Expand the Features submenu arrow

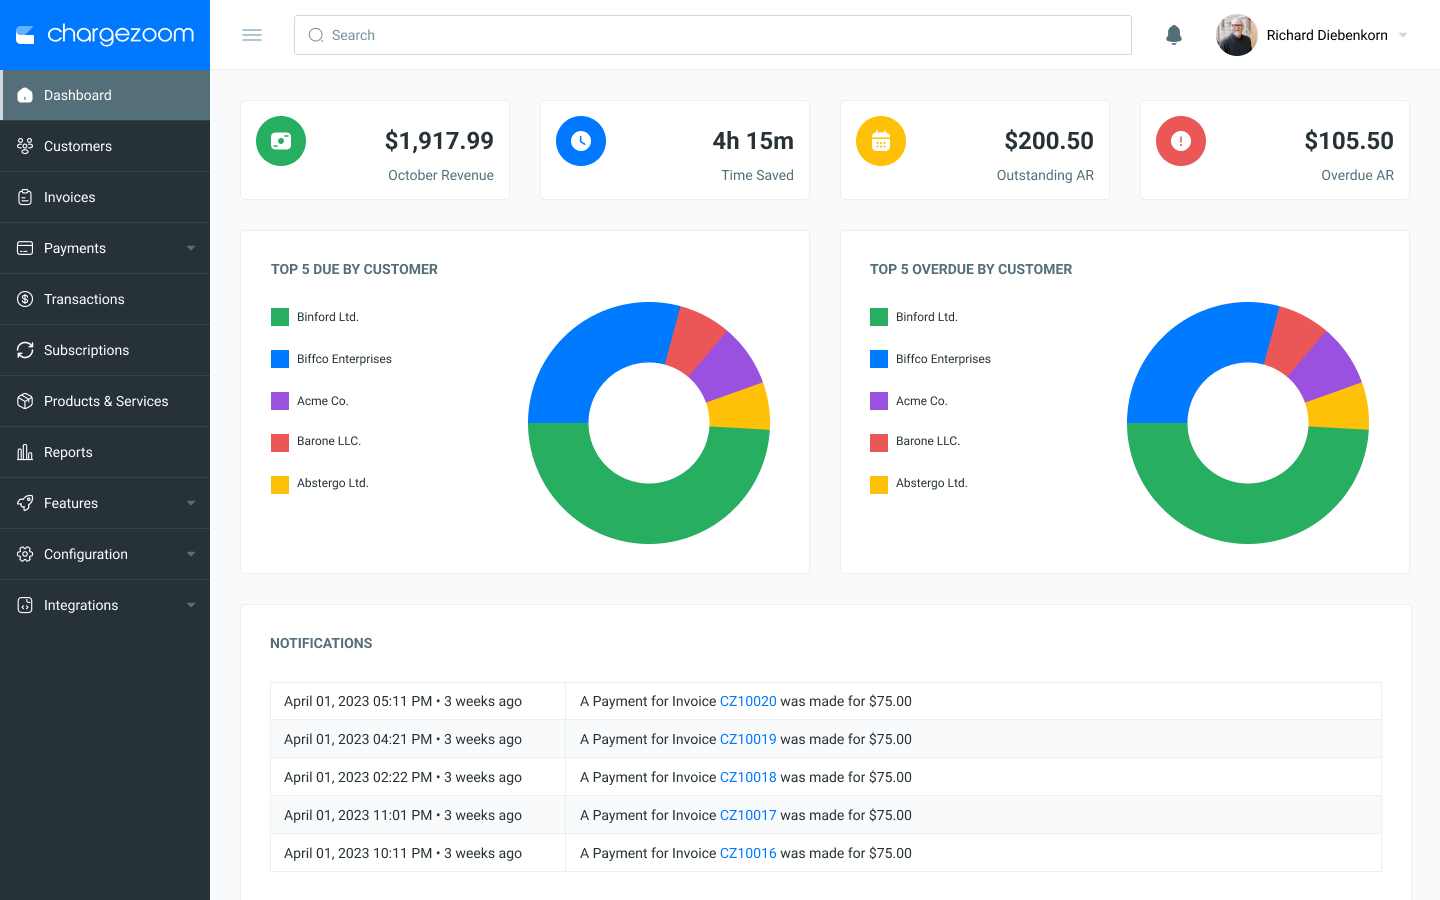click(x=191, y=503)
